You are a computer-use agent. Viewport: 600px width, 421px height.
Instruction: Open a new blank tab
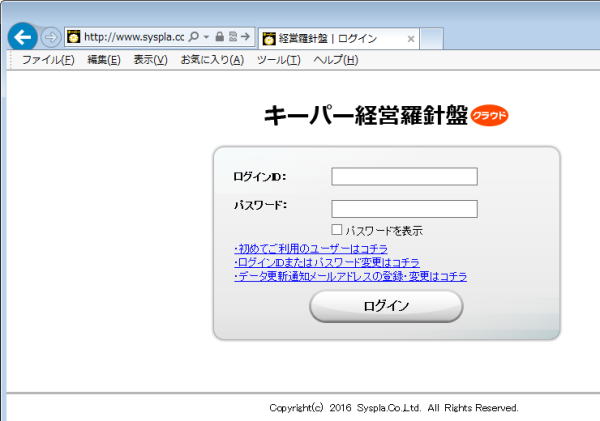click(x=432, y=39)
